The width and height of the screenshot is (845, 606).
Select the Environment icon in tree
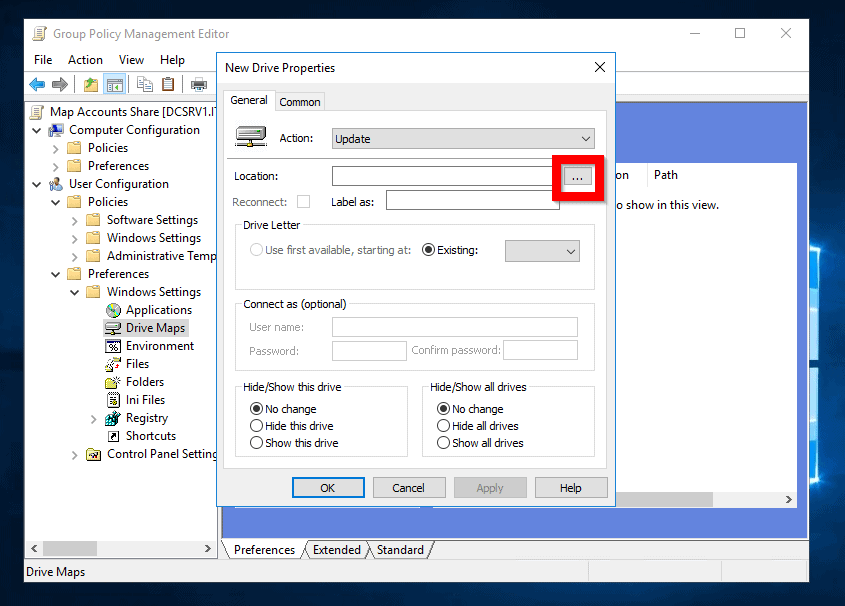[x=114, y=346]
